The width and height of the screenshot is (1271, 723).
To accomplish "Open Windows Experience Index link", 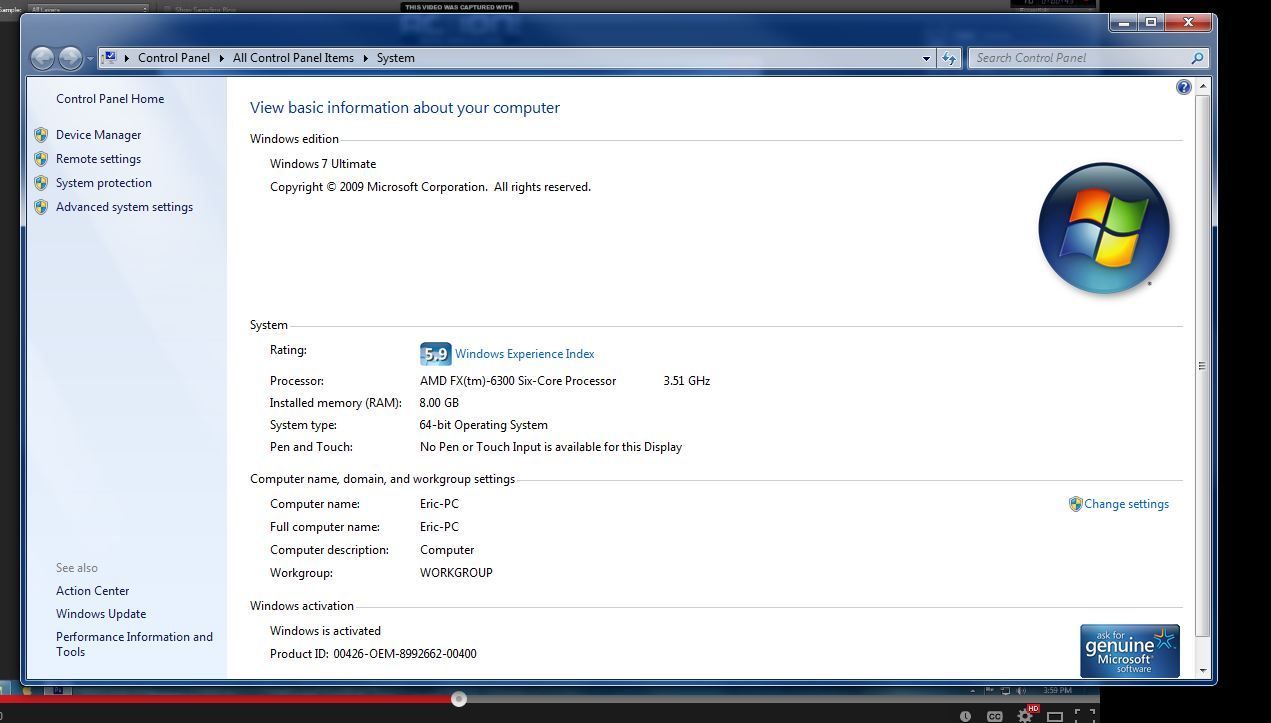I will (524, 354).
